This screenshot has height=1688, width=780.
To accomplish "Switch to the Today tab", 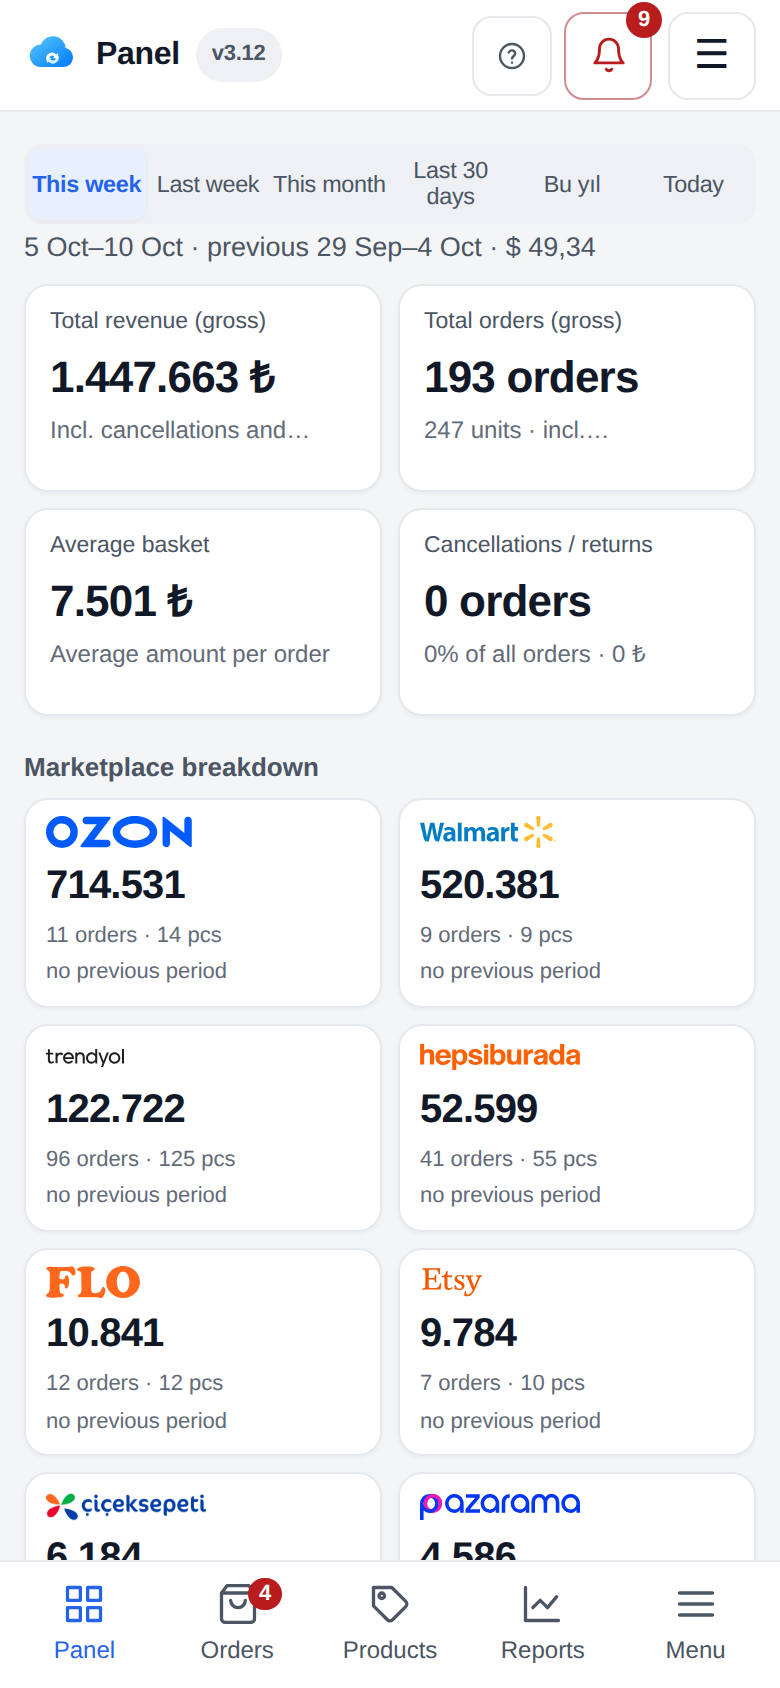I will 693,184.
